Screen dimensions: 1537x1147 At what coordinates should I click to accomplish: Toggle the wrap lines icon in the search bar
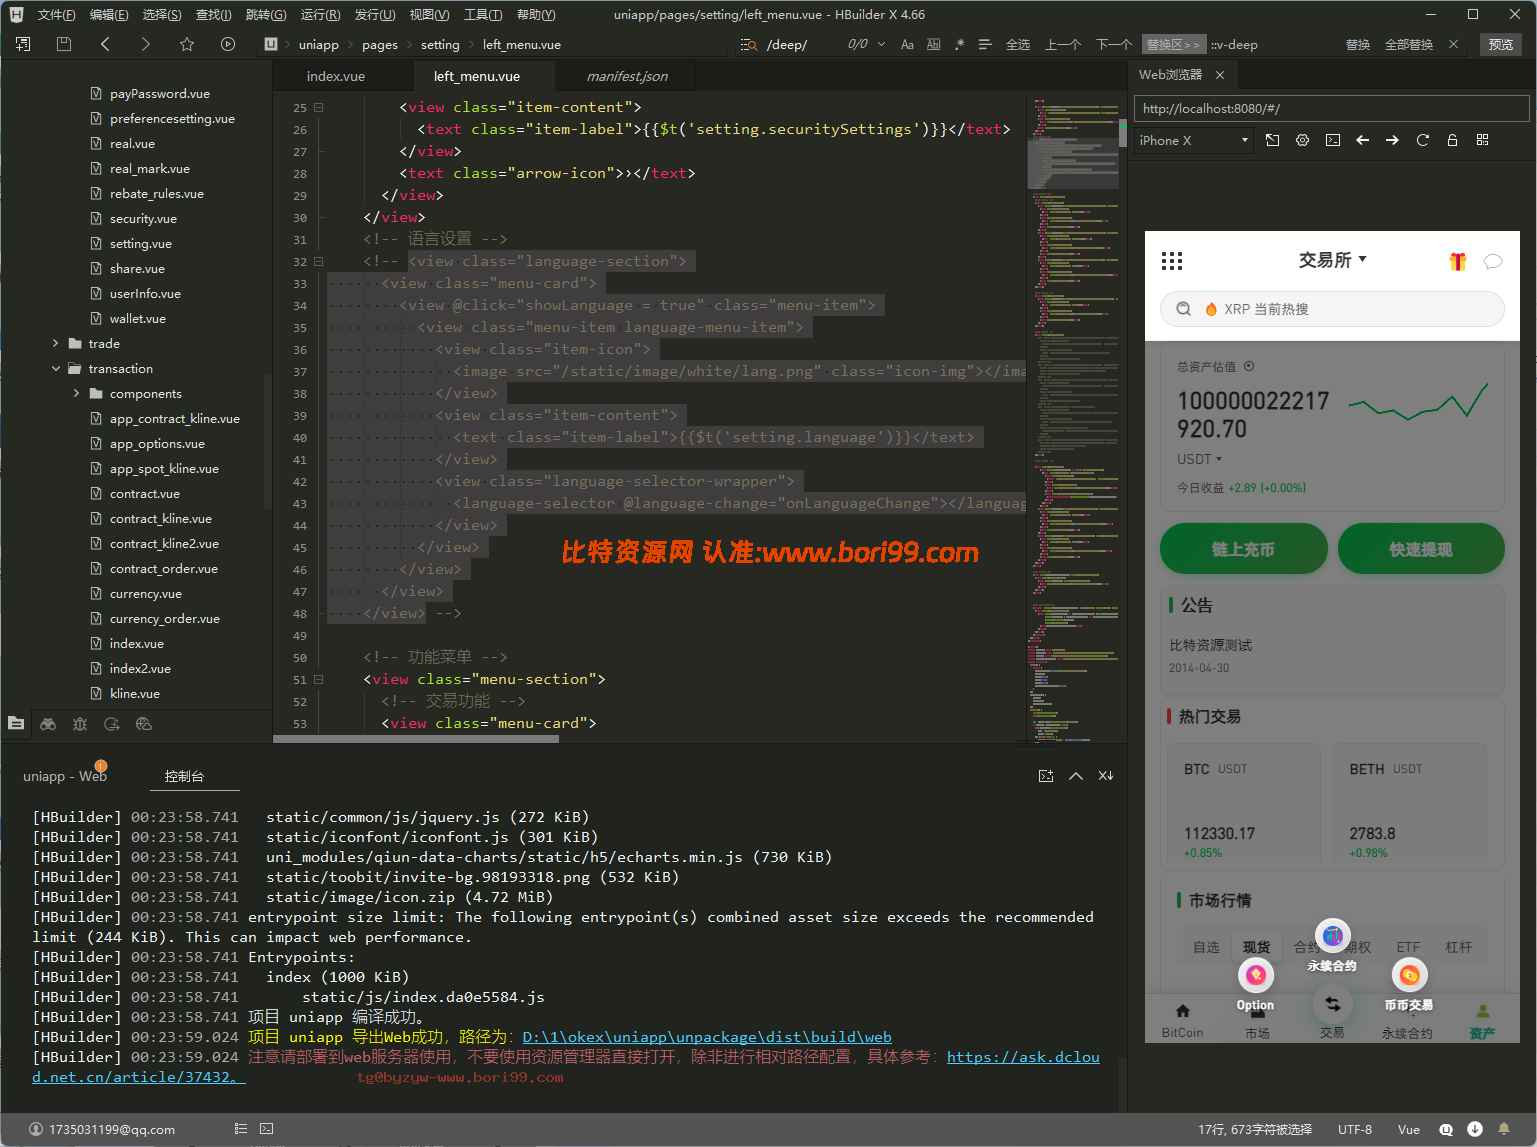(x=985, y=44)
